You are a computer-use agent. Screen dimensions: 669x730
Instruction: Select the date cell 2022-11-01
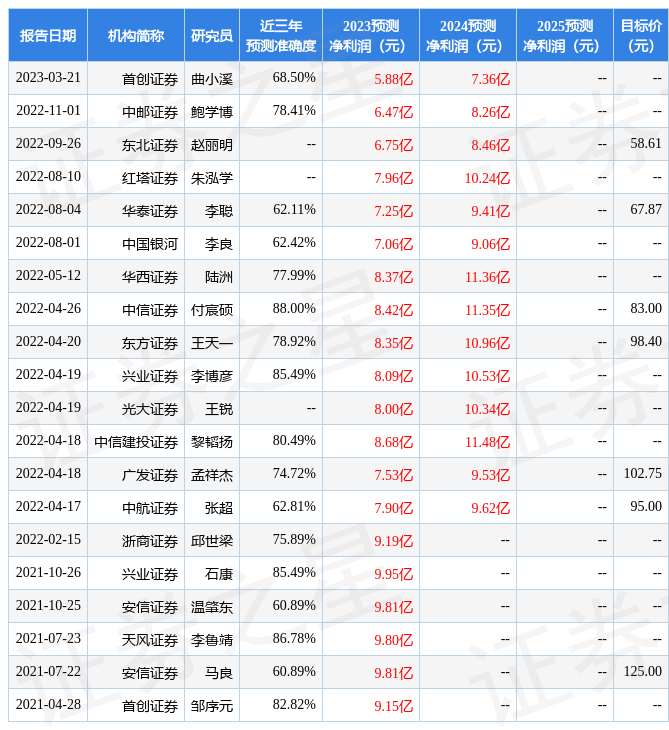(x=48, y=111)
